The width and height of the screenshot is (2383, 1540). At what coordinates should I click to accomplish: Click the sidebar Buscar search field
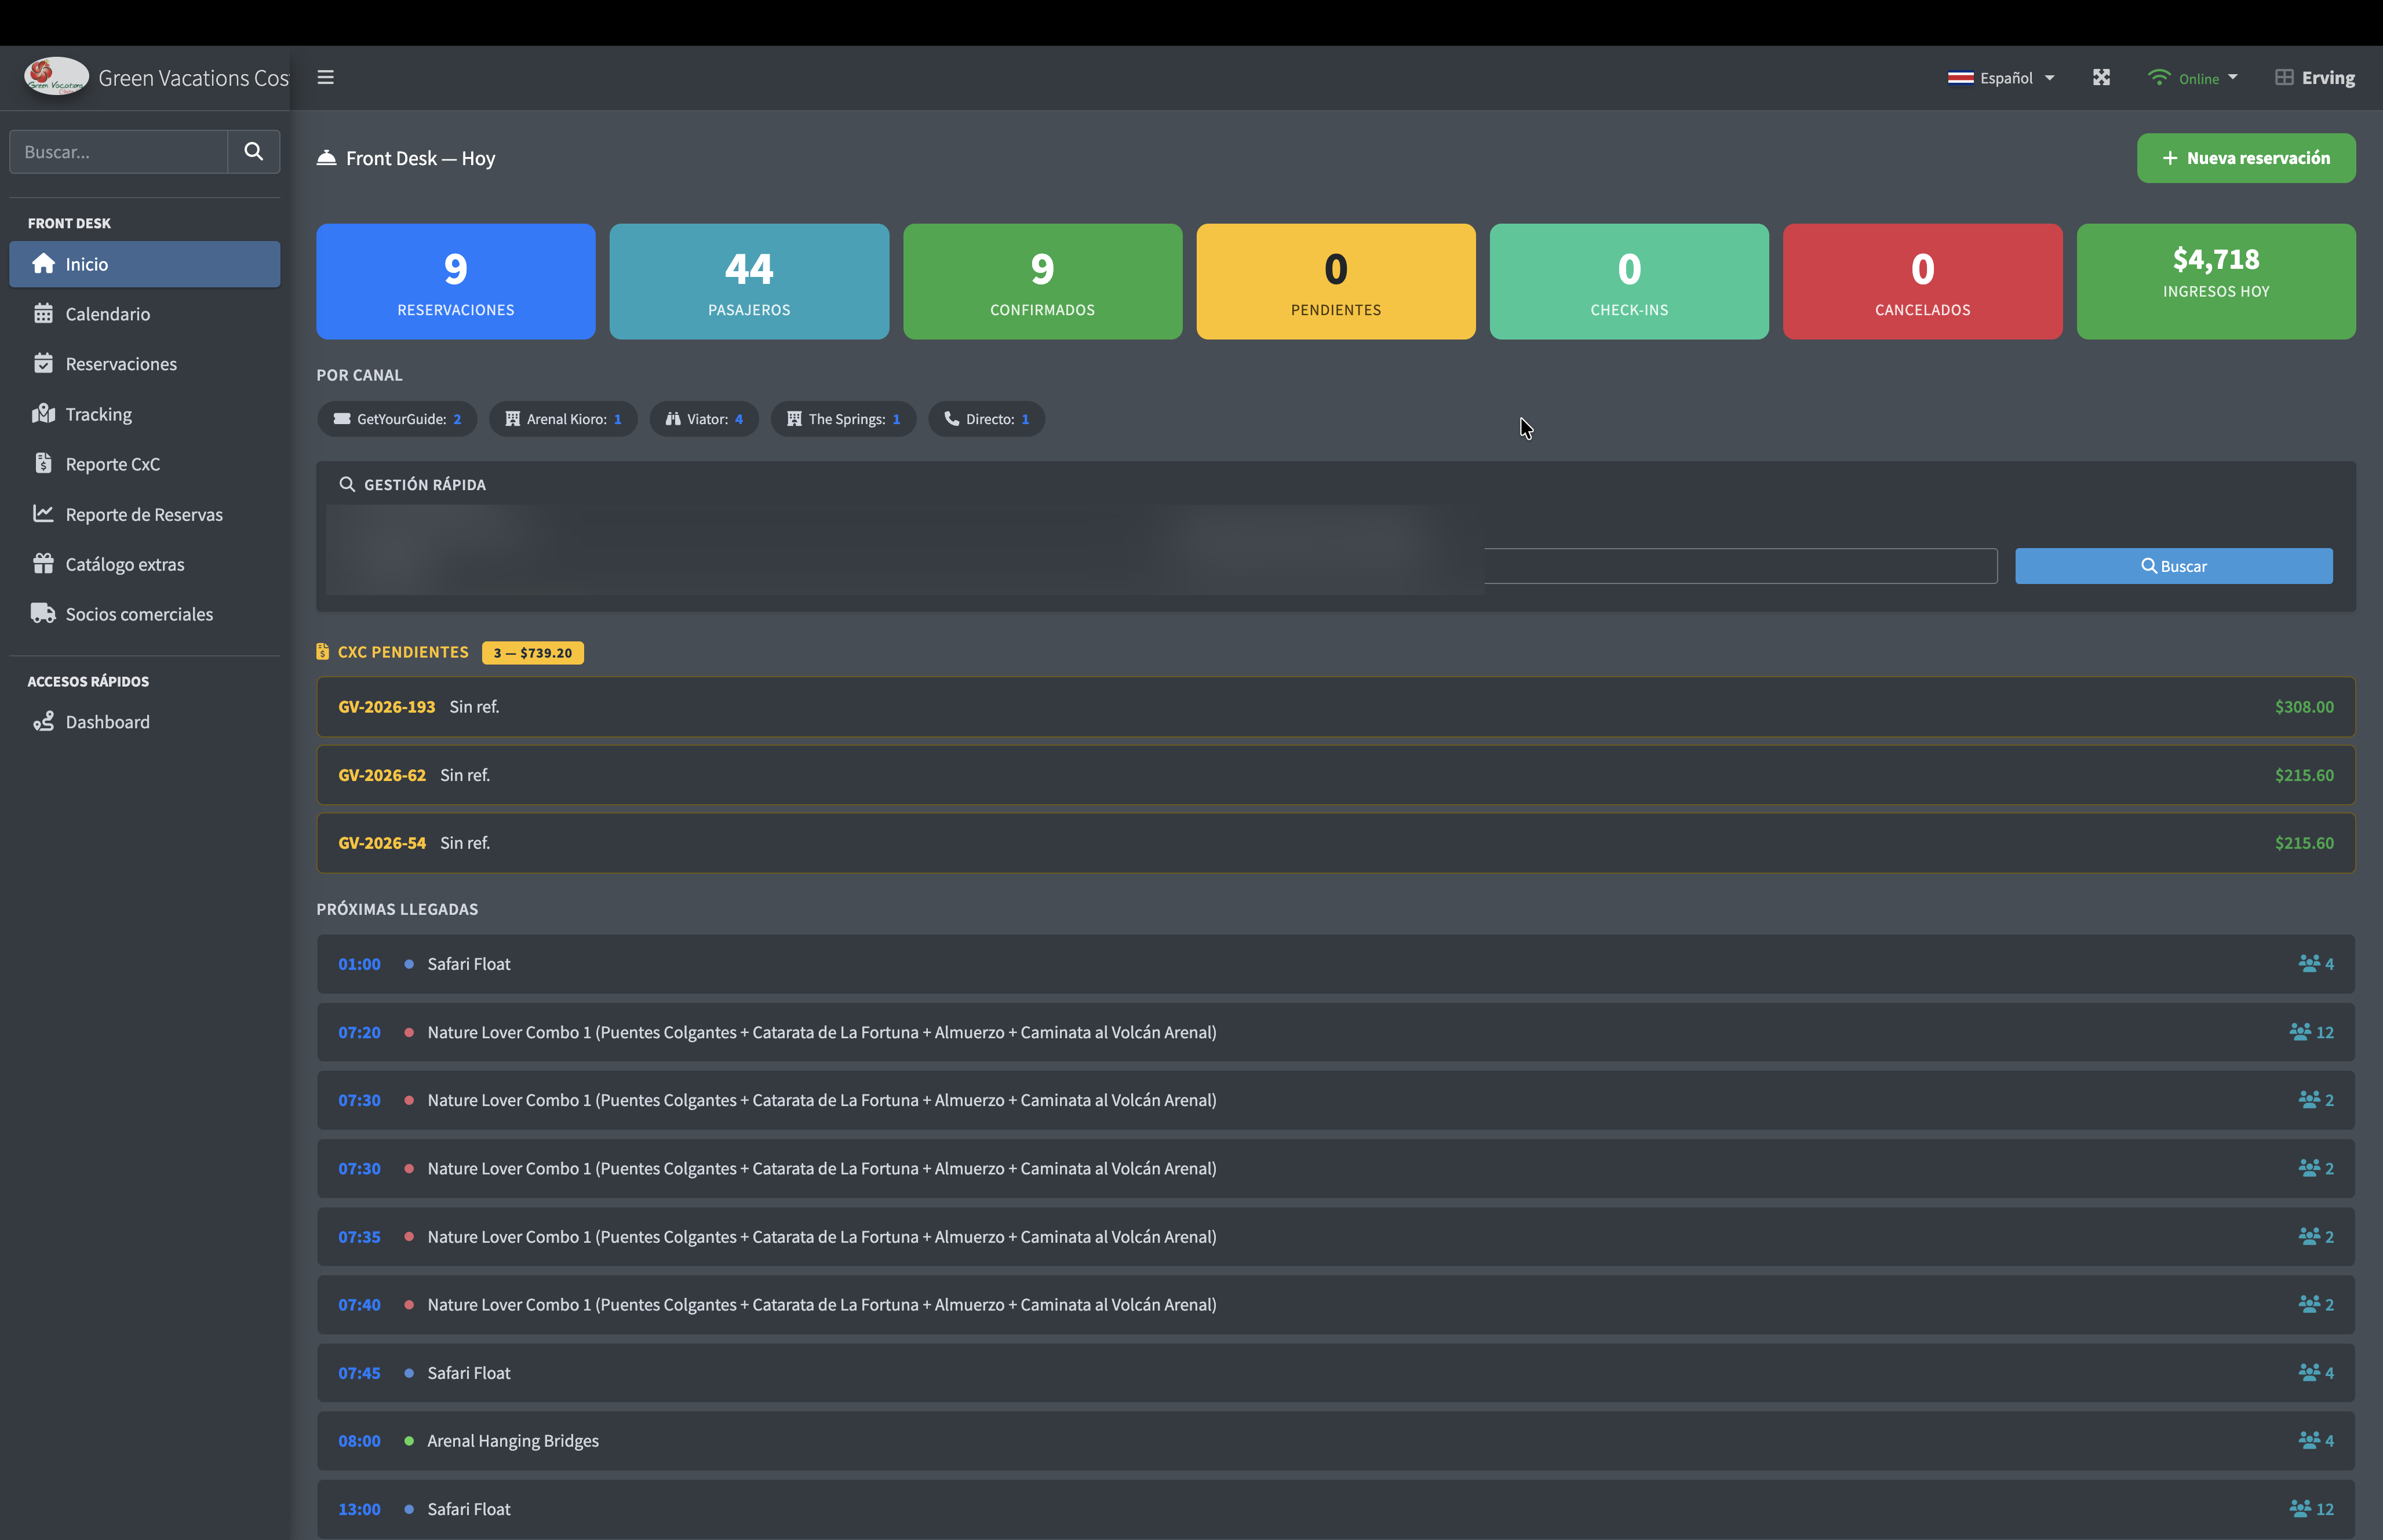coord(119,151)
